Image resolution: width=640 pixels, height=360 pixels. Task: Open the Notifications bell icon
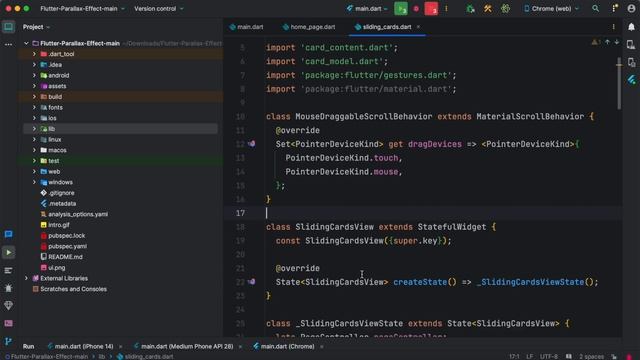point(631,27)
